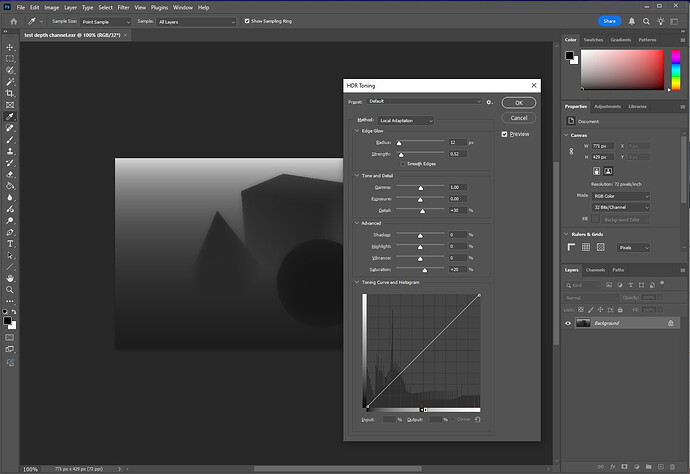This screenshot has width=690, height=474.
Task: Select the Crop tool
Action: 10,93
